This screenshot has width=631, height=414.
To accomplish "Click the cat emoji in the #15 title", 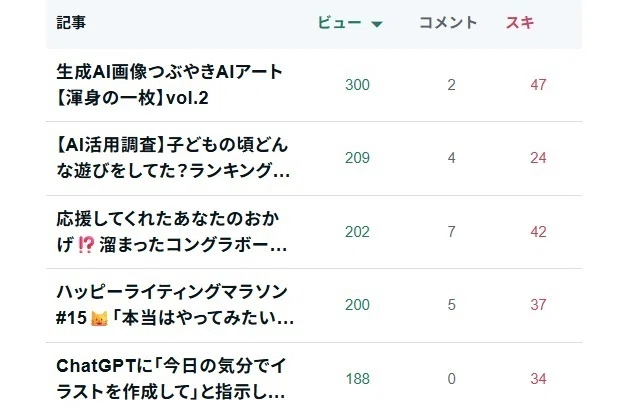I will (99, 319).
